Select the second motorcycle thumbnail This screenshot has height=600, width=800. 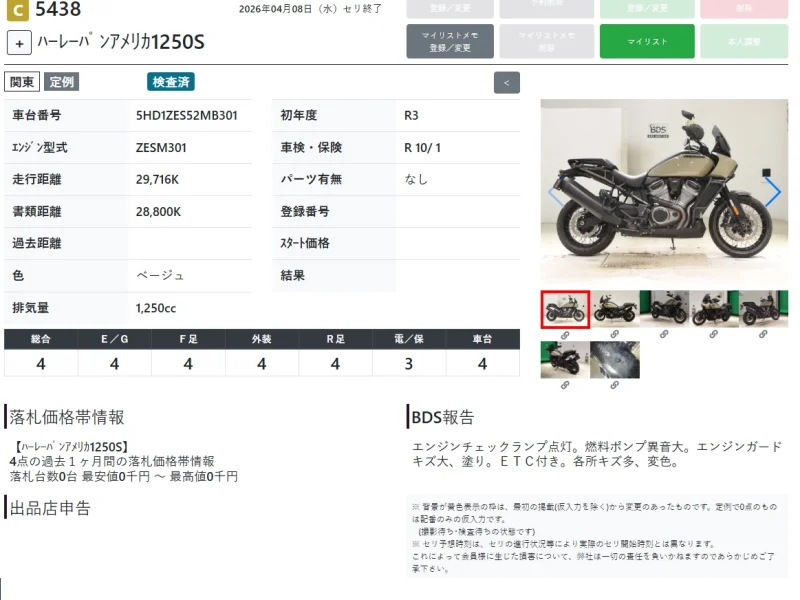(x=615, y=309)
